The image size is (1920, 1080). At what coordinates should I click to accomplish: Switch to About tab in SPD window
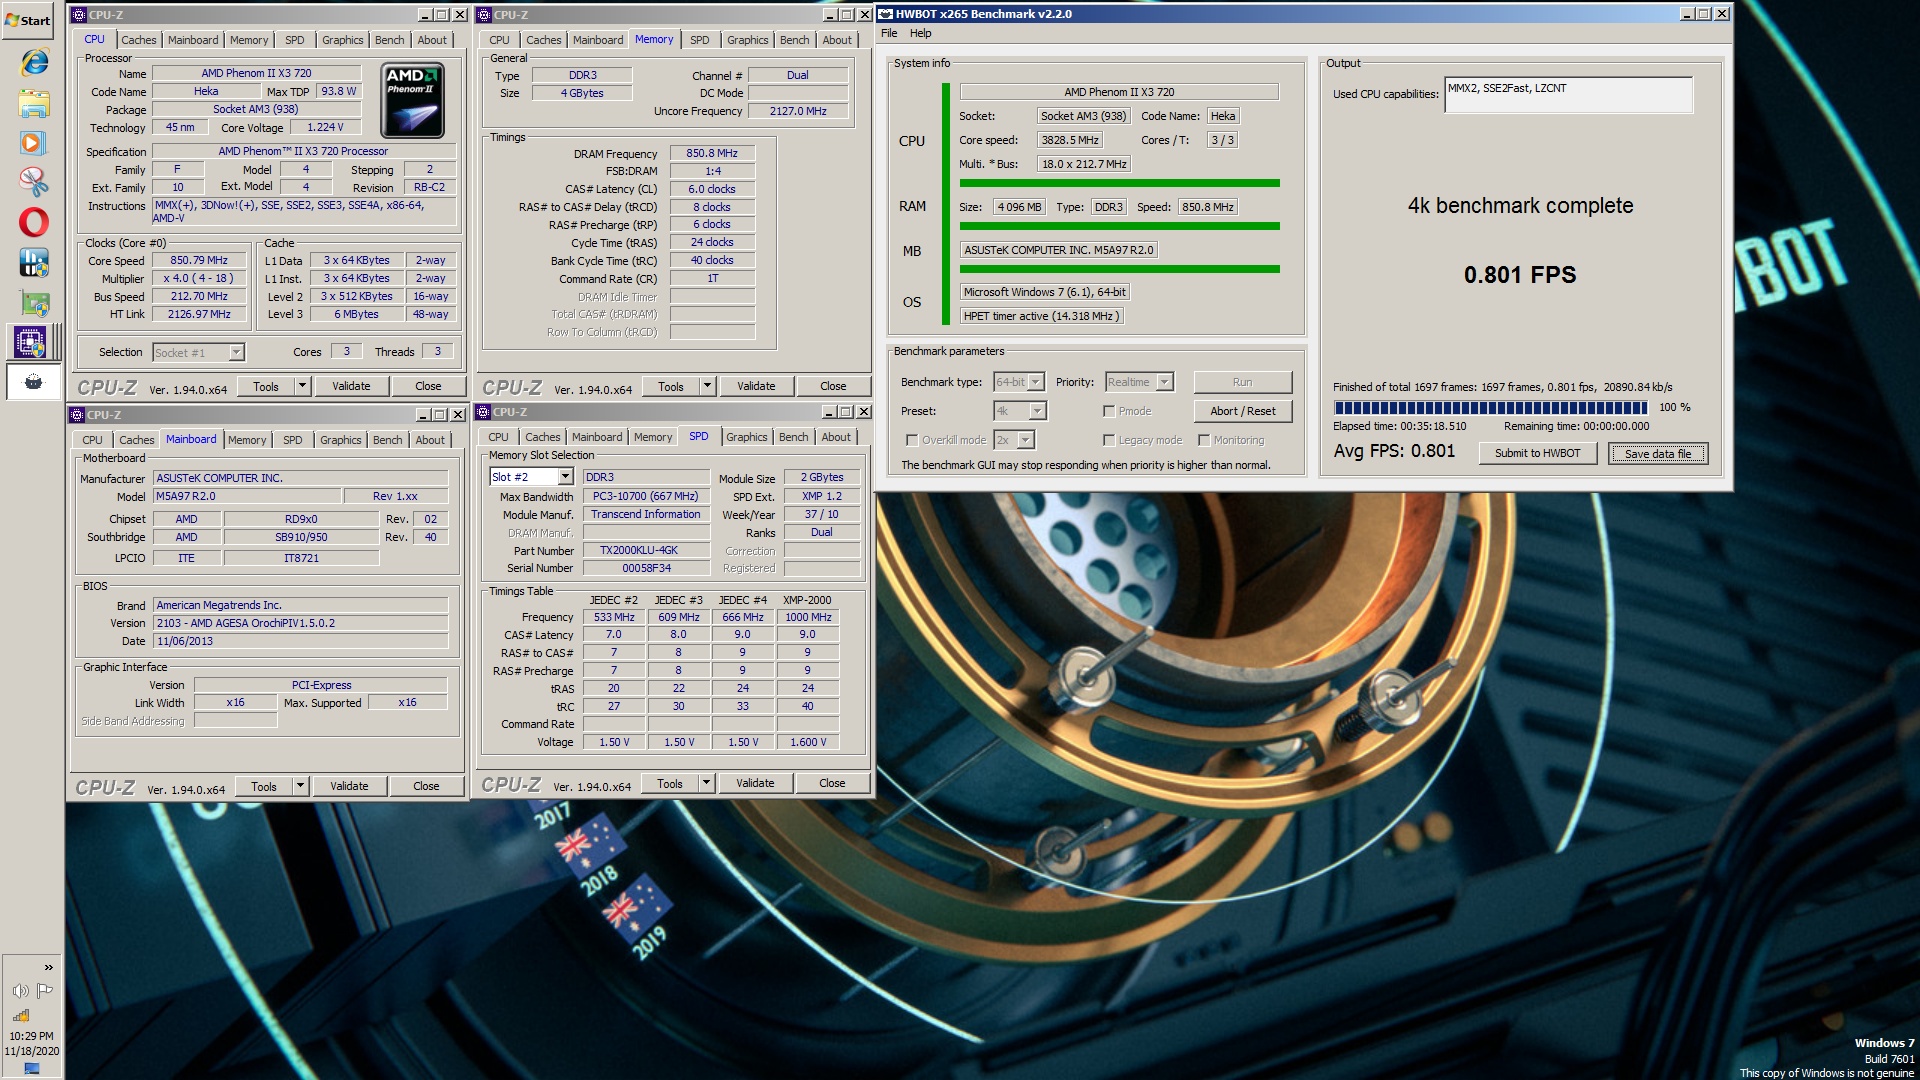pos(836,437)
